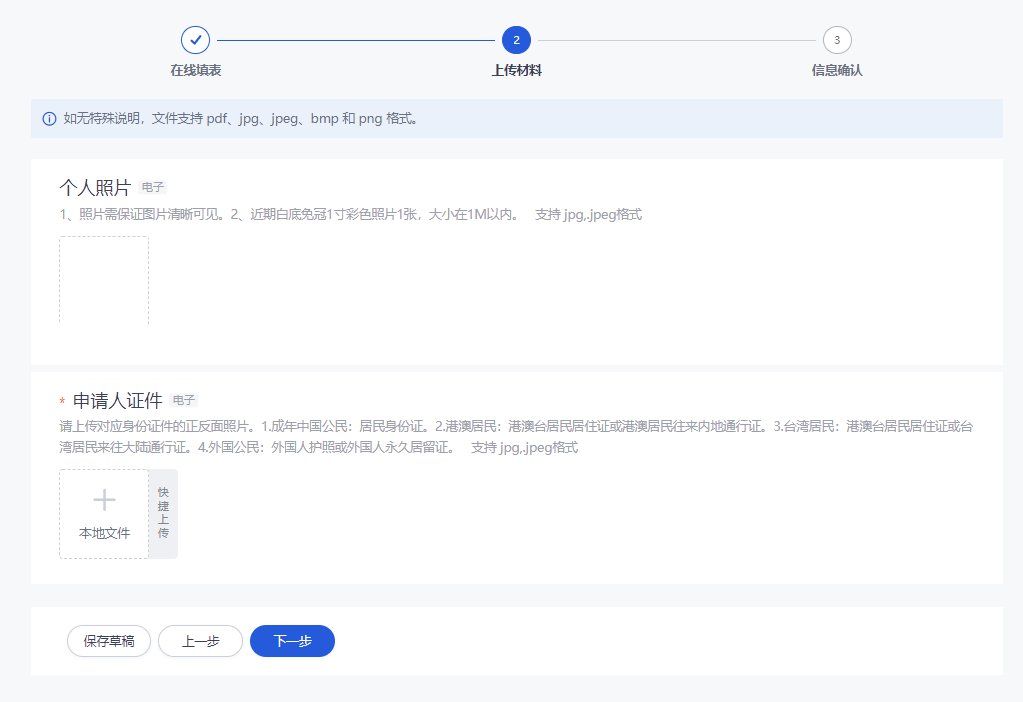Go back with the 上一步 button
The width and height of the screenshot is (1023, 702).
click(x=200, y=641)
